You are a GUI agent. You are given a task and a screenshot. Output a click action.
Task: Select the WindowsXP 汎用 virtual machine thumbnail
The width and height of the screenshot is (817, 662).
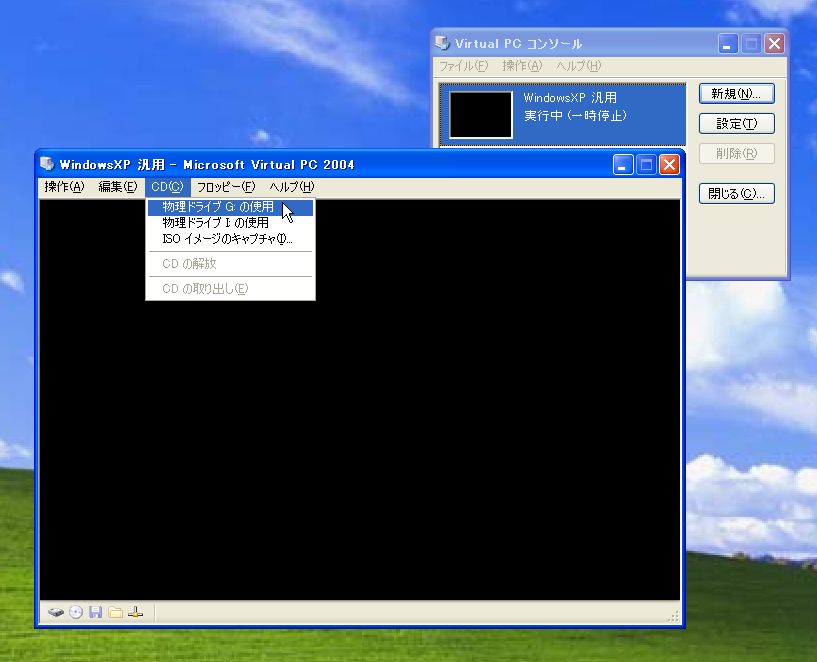(x=481, y=115)
